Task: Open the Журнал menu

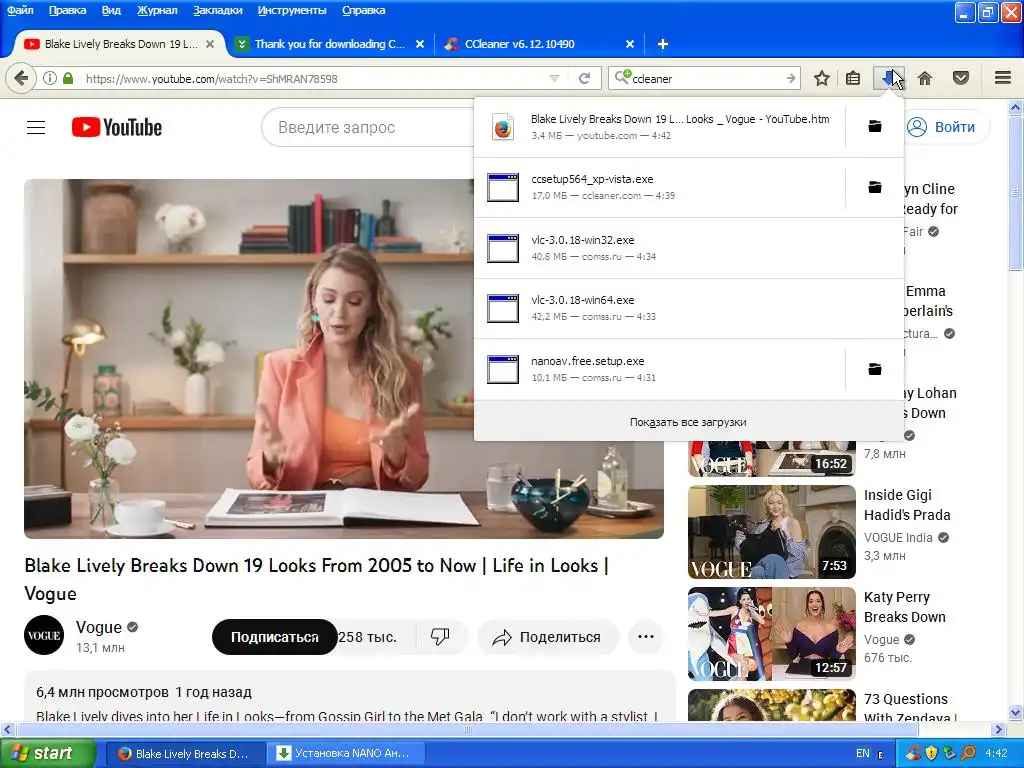Action: pyautogui.click(x=157, y=10)
